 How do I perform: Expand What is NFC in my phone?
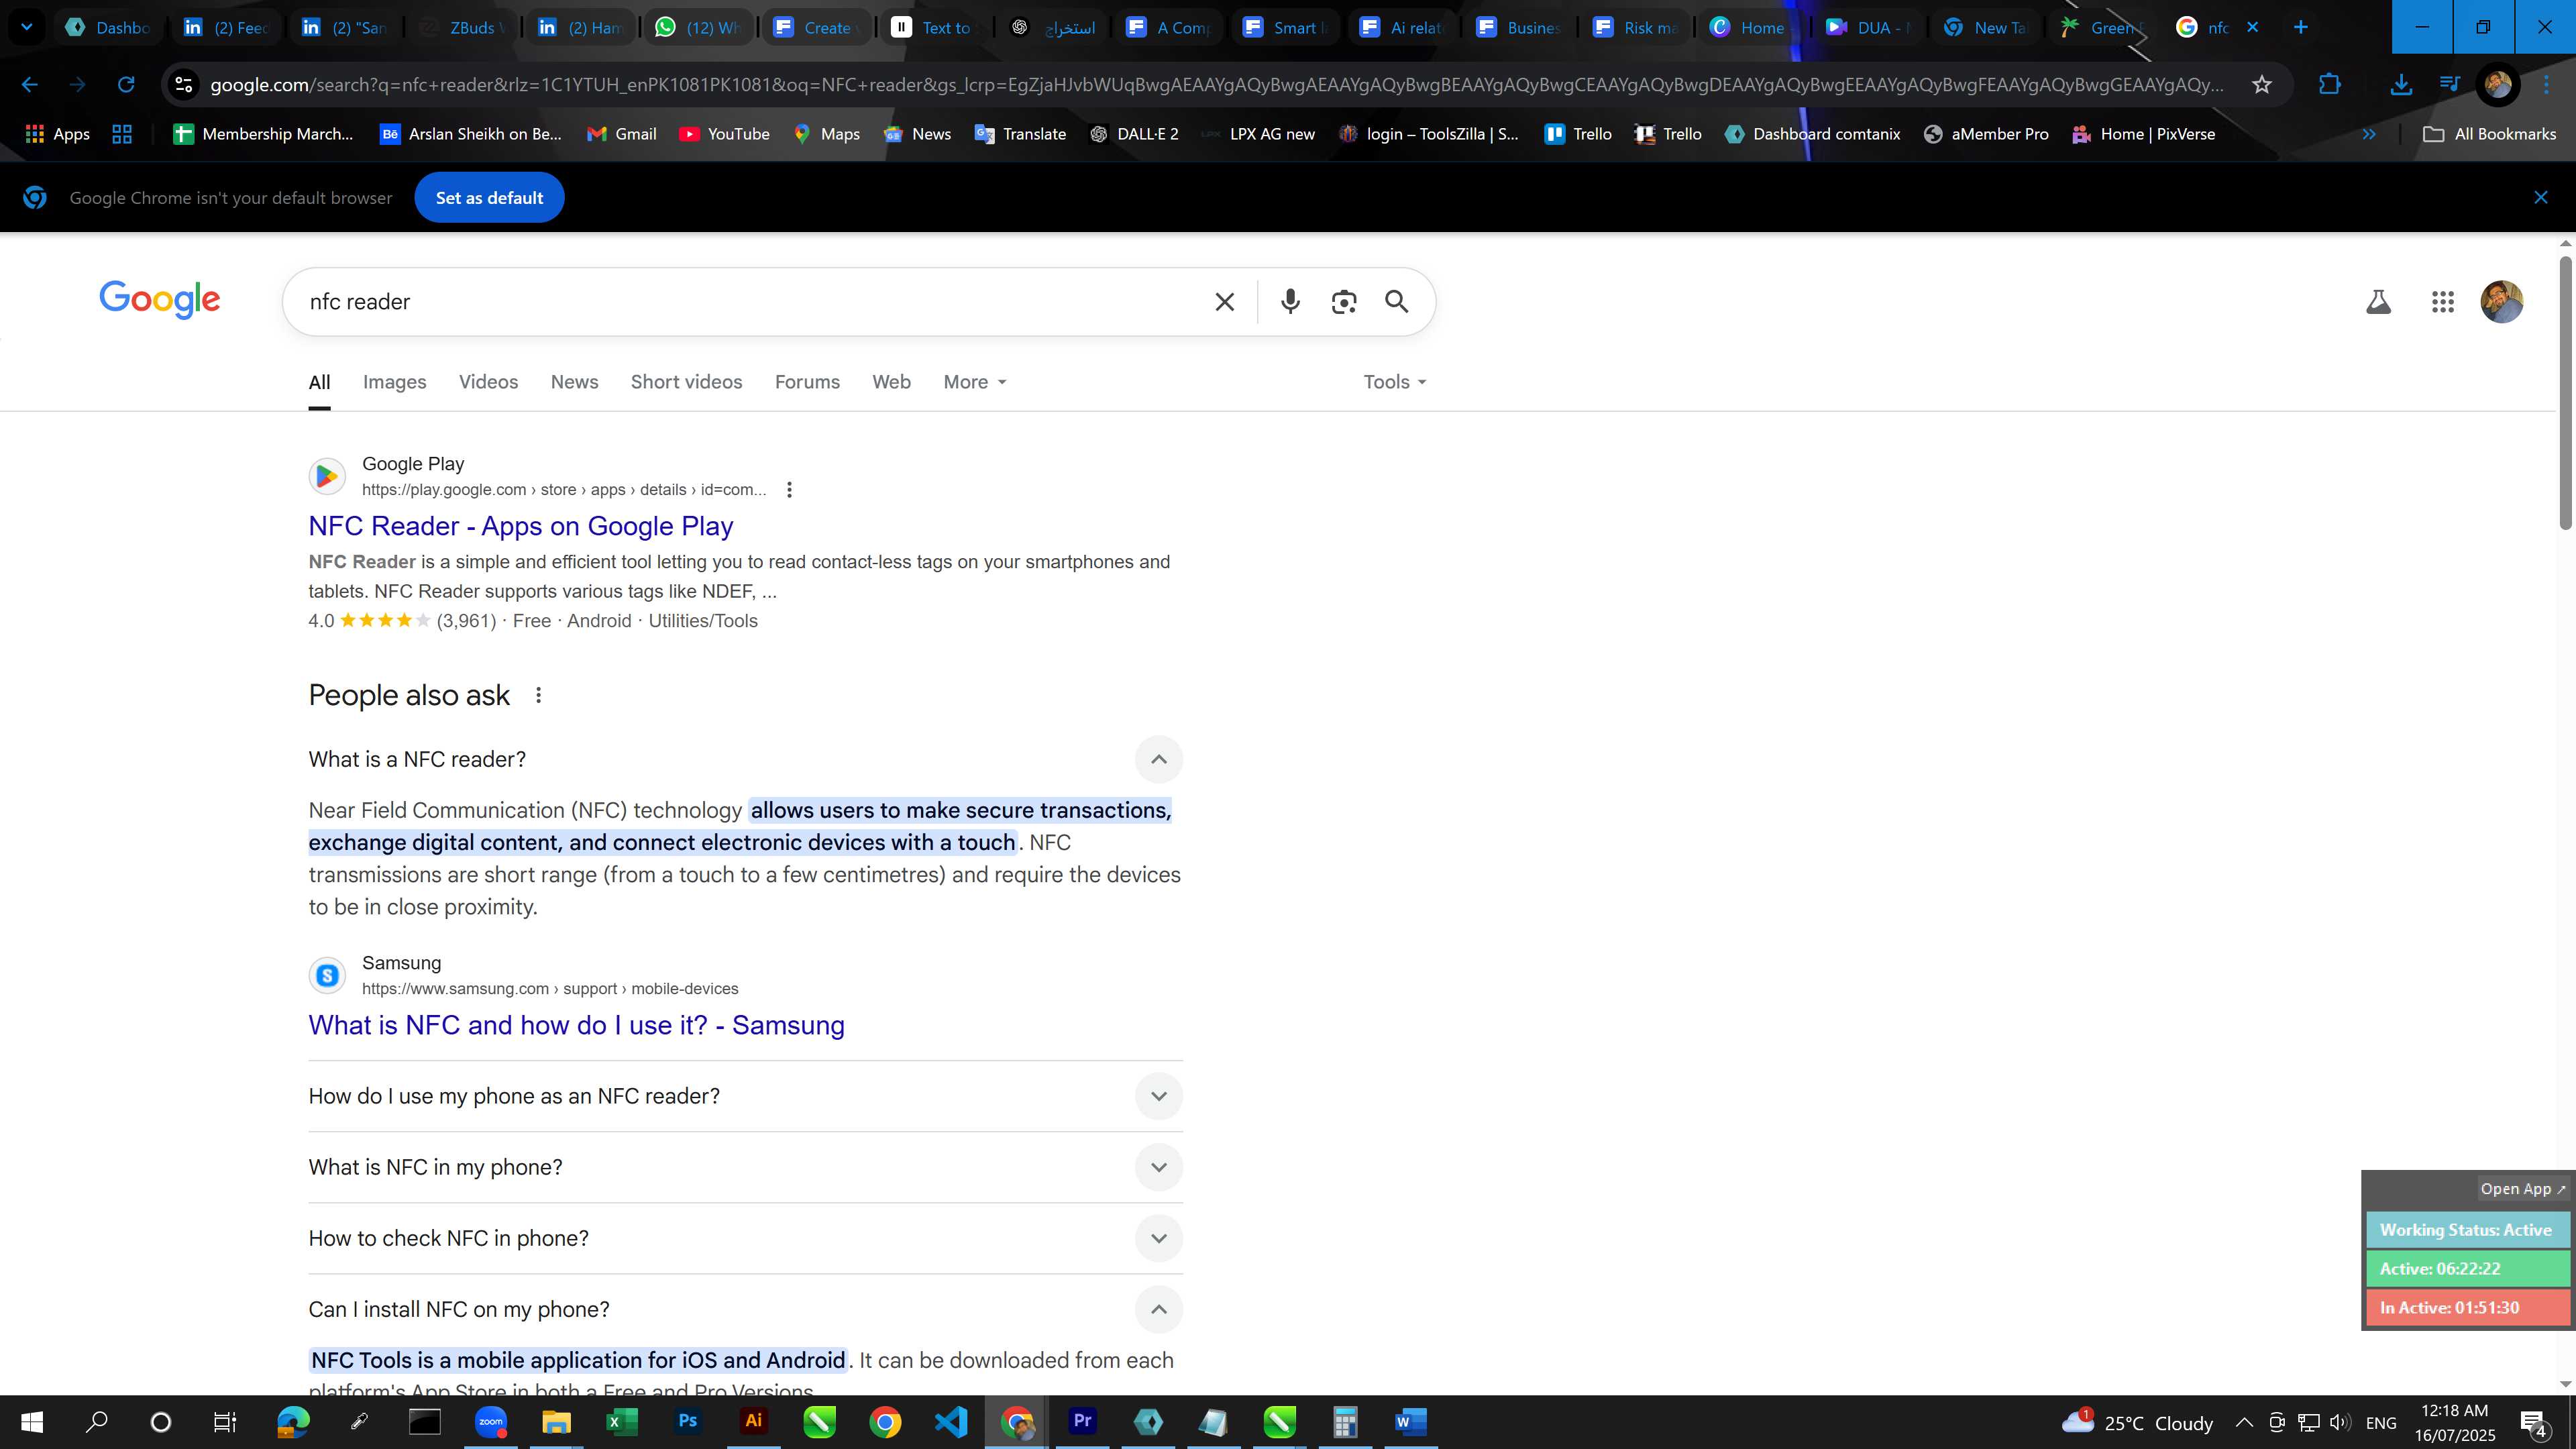pyautogui.click(x=1158, y=1167)
